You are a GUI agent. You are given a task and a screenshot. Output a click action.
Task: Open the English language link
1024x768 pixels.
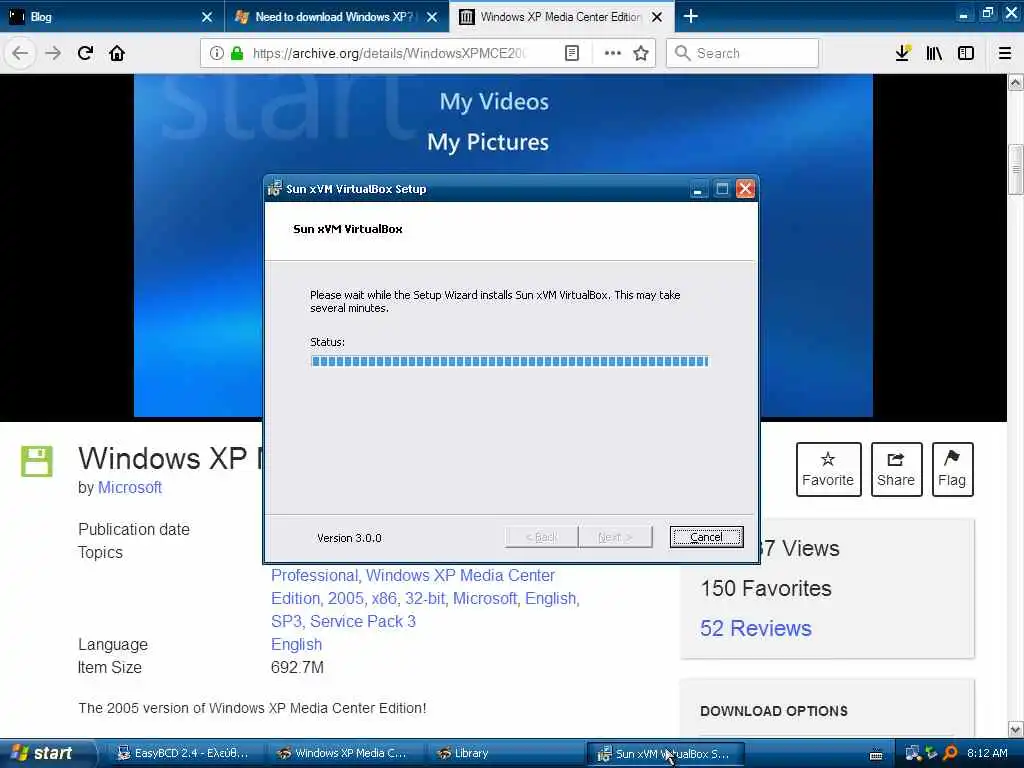tap(296, 645)
